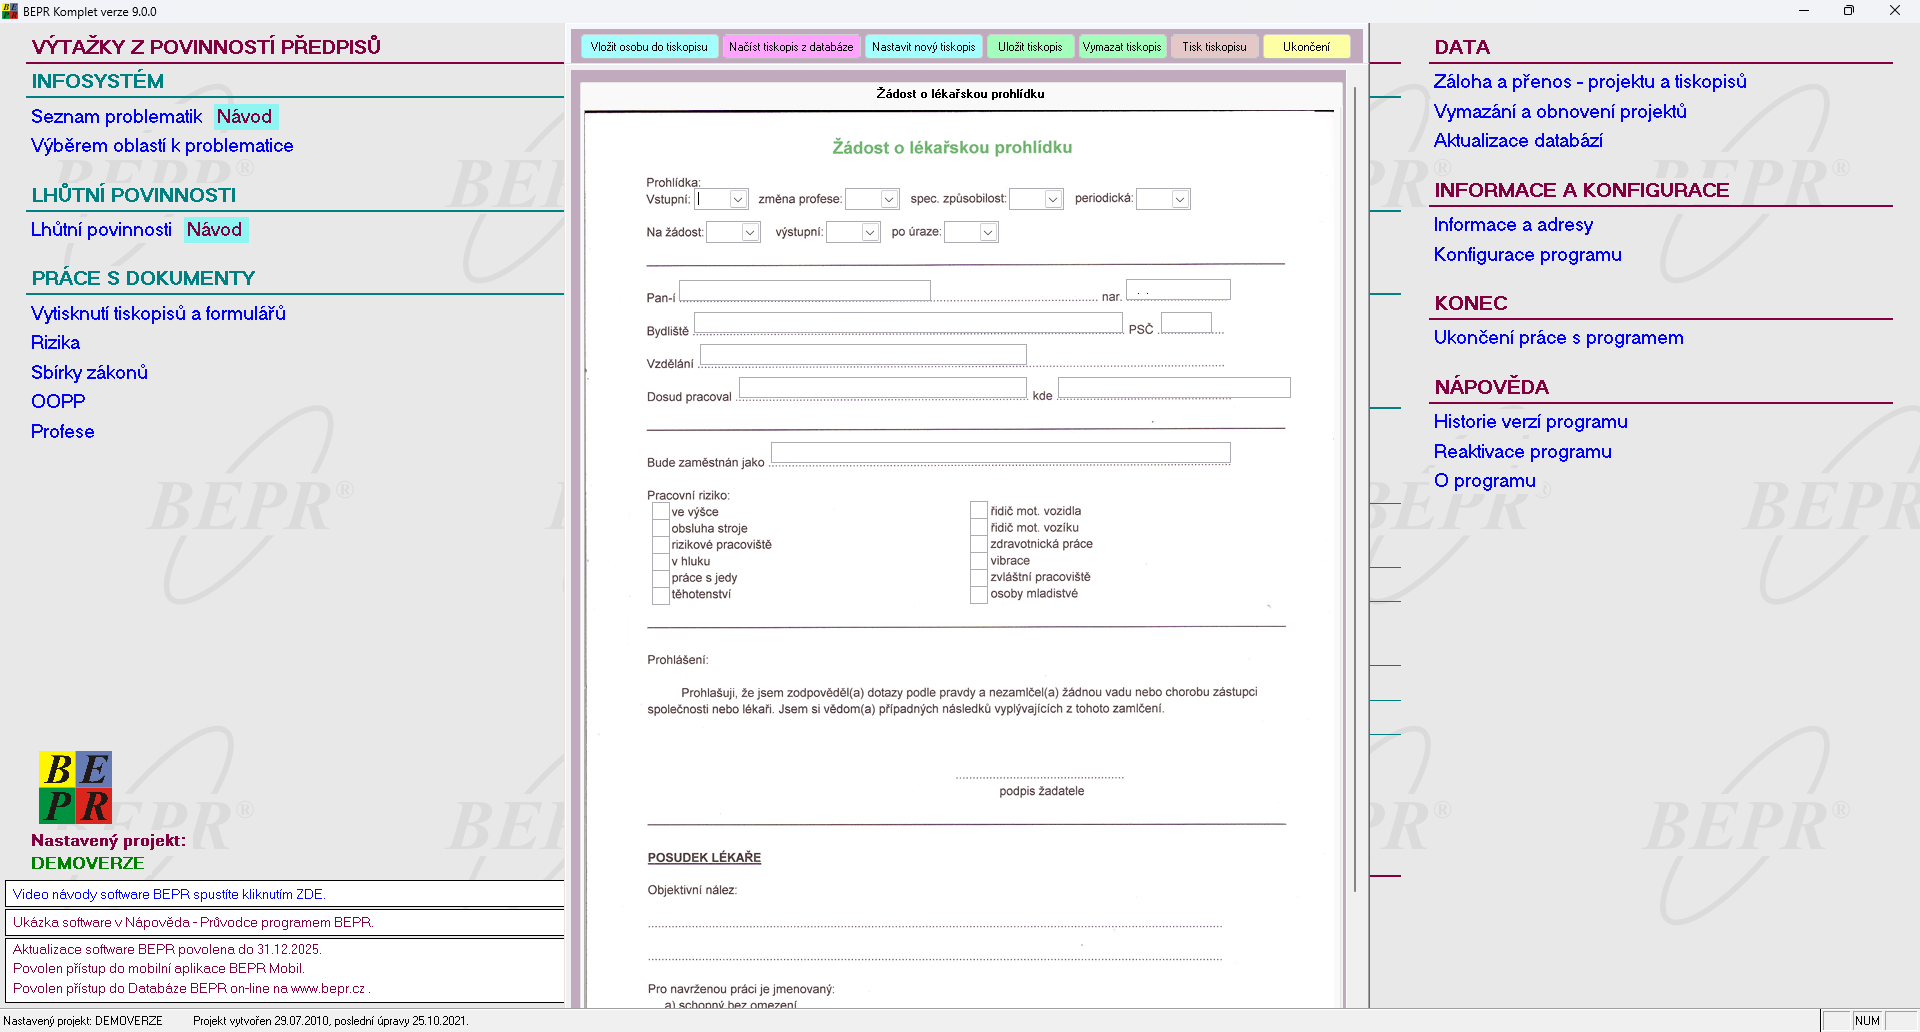Click 'Ukončení práce s programem'
Screen dimensions: 1920x1032
1558,338
